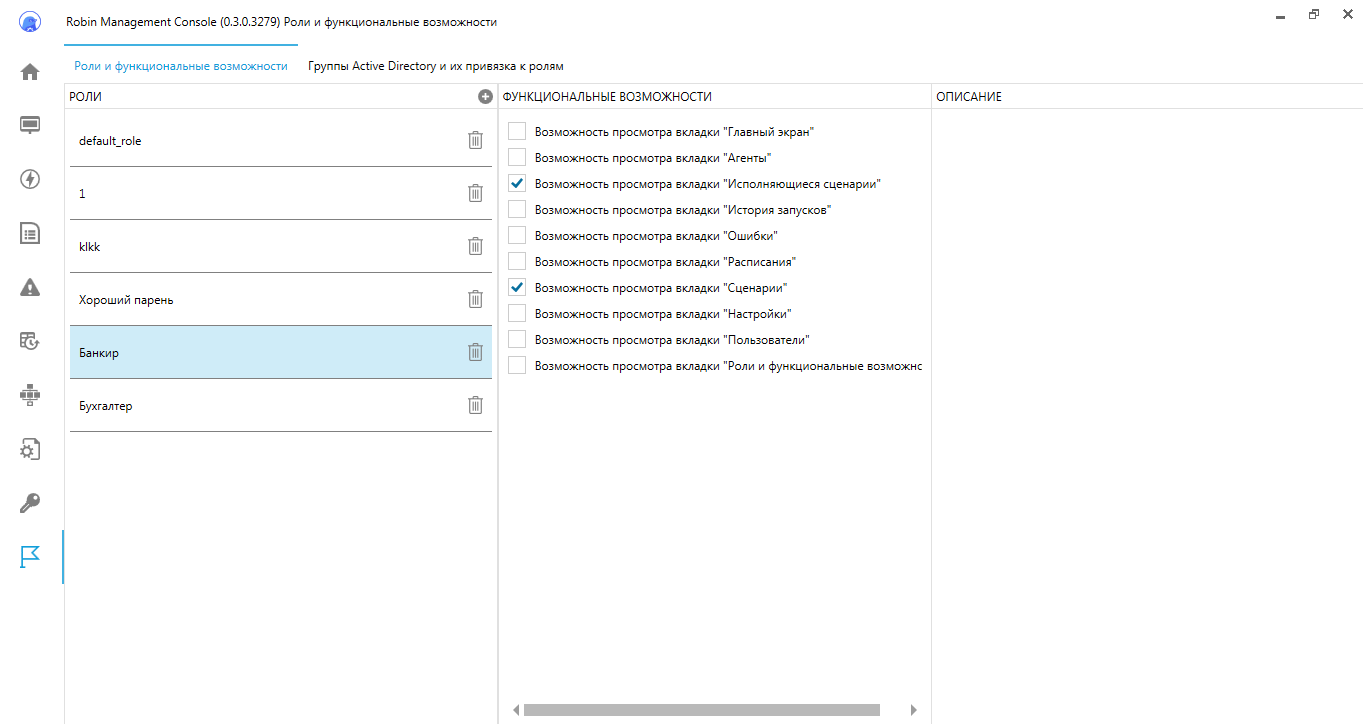
Task: Select the Банкир role row
Action: coord(281,352)
